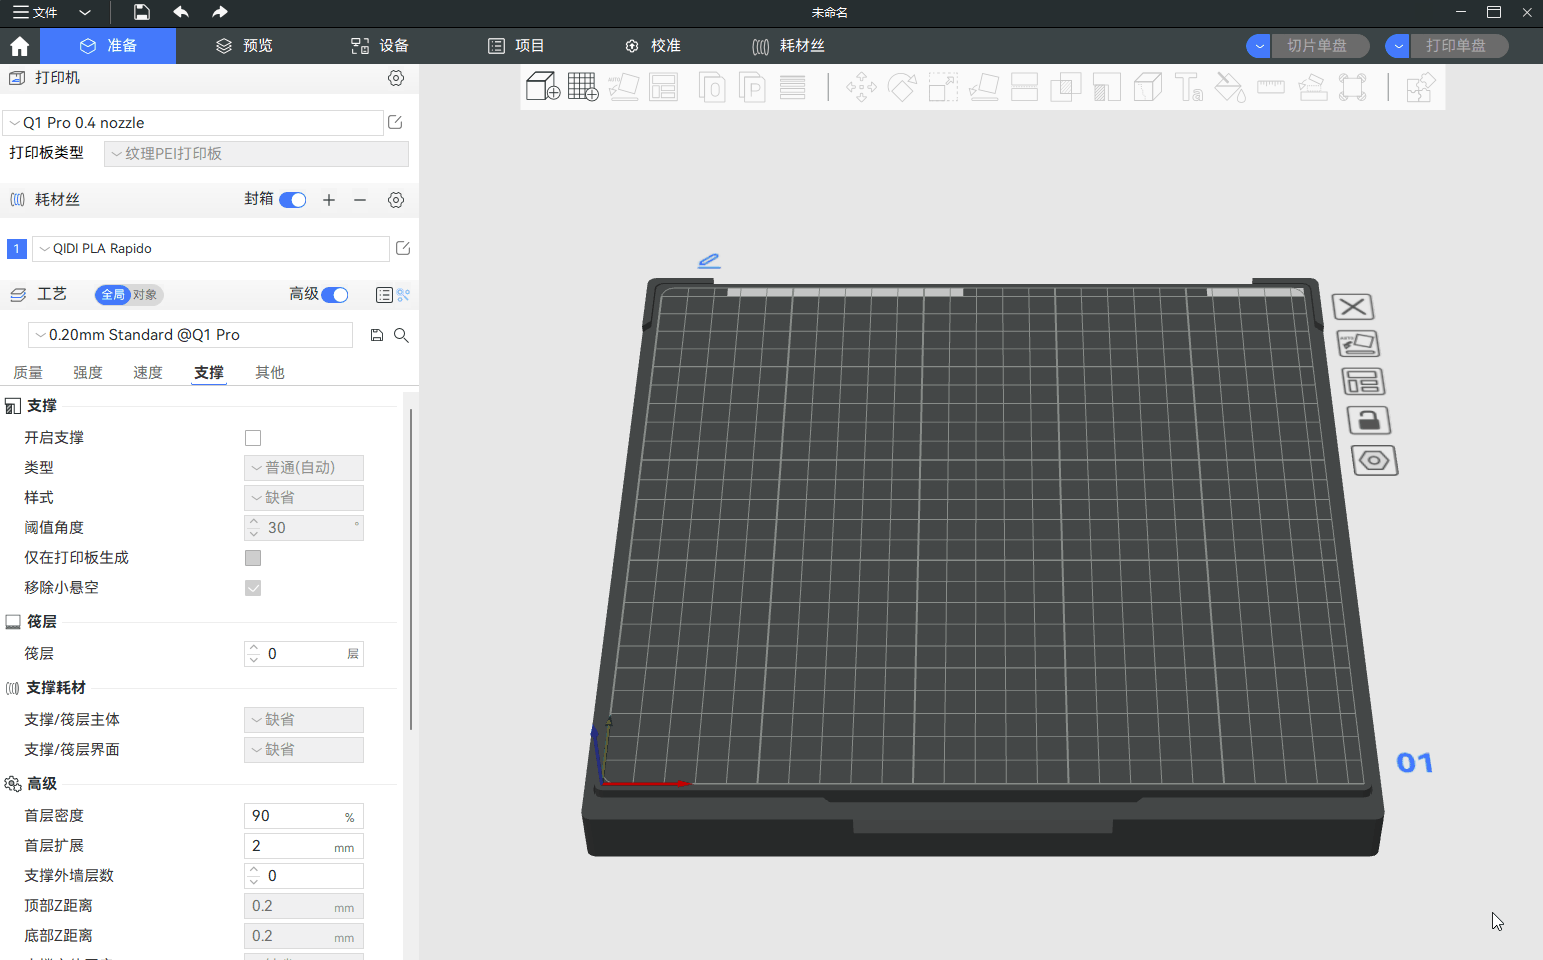Click the lock icon beside the plate
1543x960 pixels.
[1369, 420]
